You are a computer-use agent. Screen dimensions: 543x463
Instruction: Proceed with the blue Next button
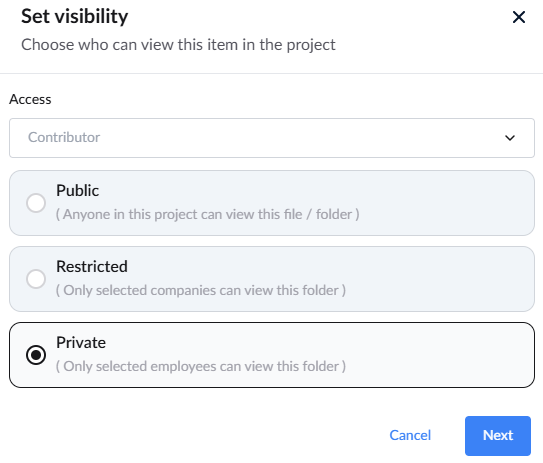coord(498,436)
